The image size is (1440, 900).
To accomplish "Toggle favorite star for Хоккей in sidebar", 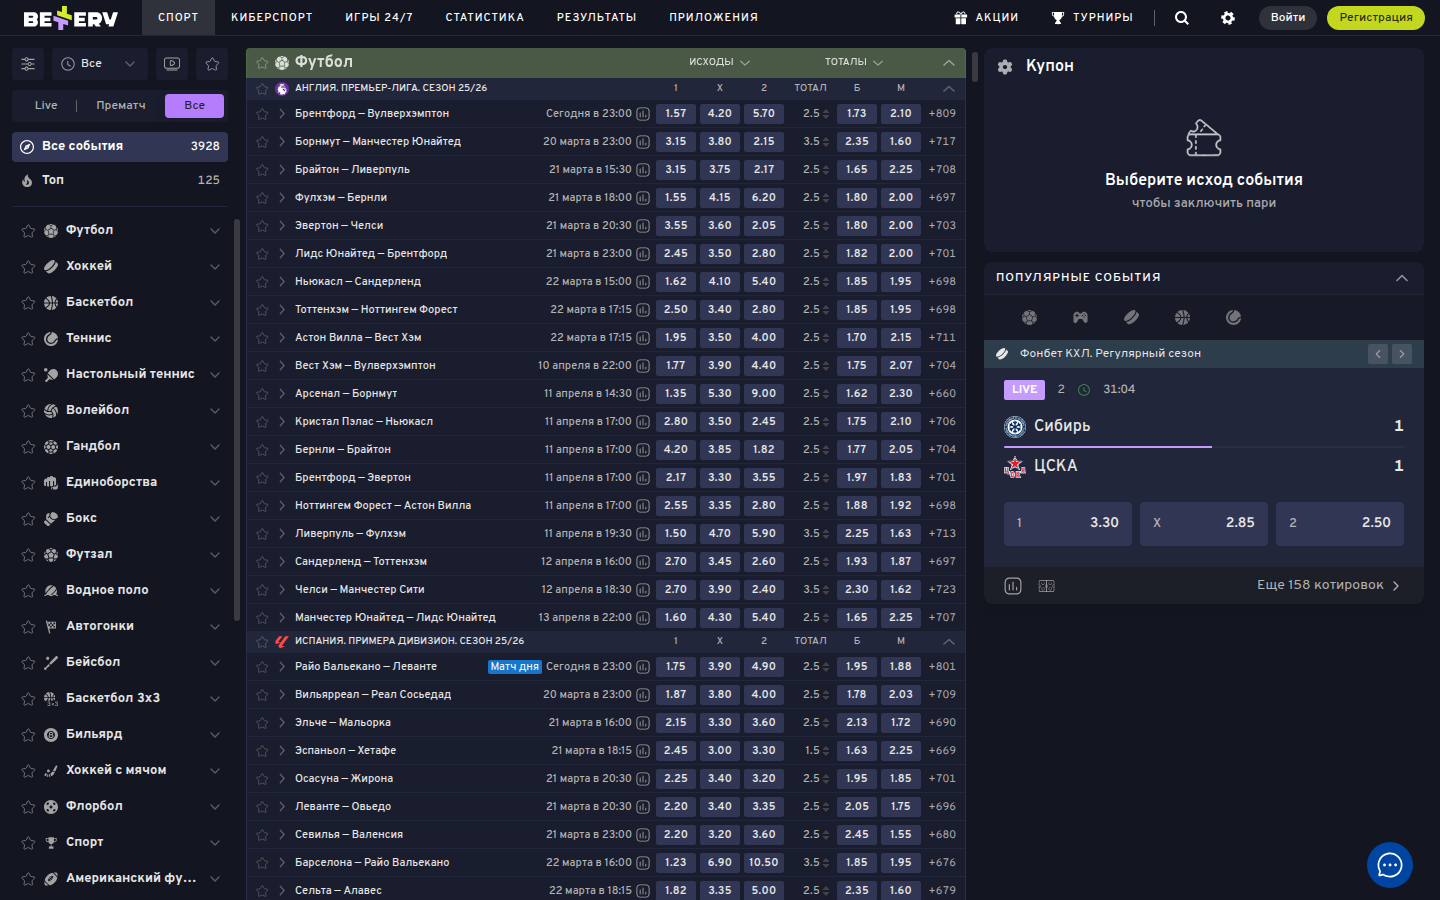I will 28,267.
